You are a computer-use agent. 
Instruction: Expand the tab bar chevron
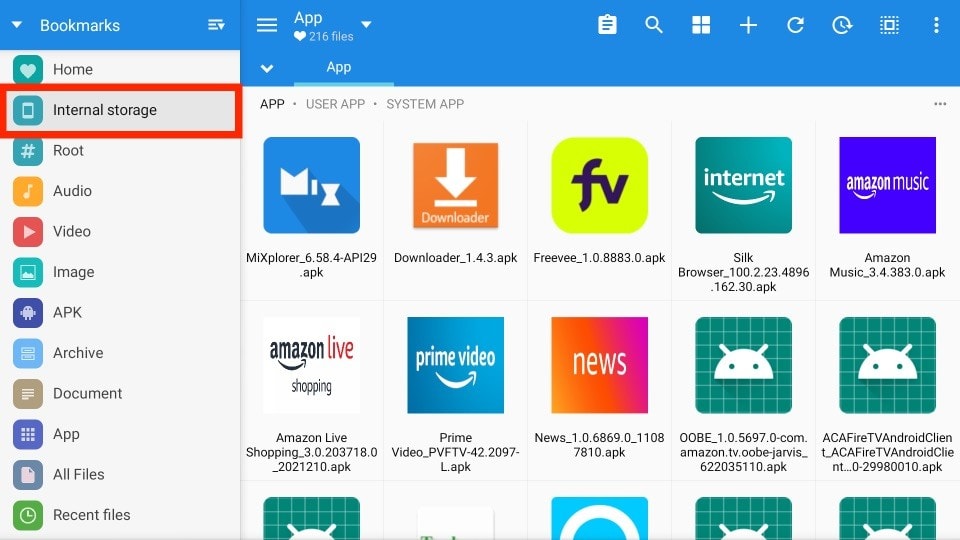[x=267, y=69]
